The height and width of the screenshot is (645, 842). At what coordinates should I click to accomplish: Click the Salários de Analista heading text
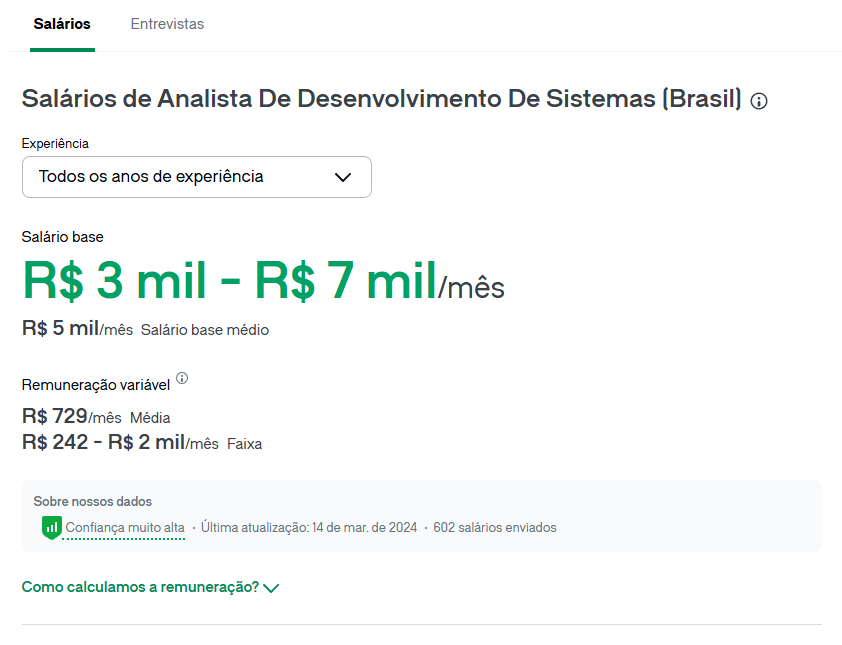[x=381, y=99]
